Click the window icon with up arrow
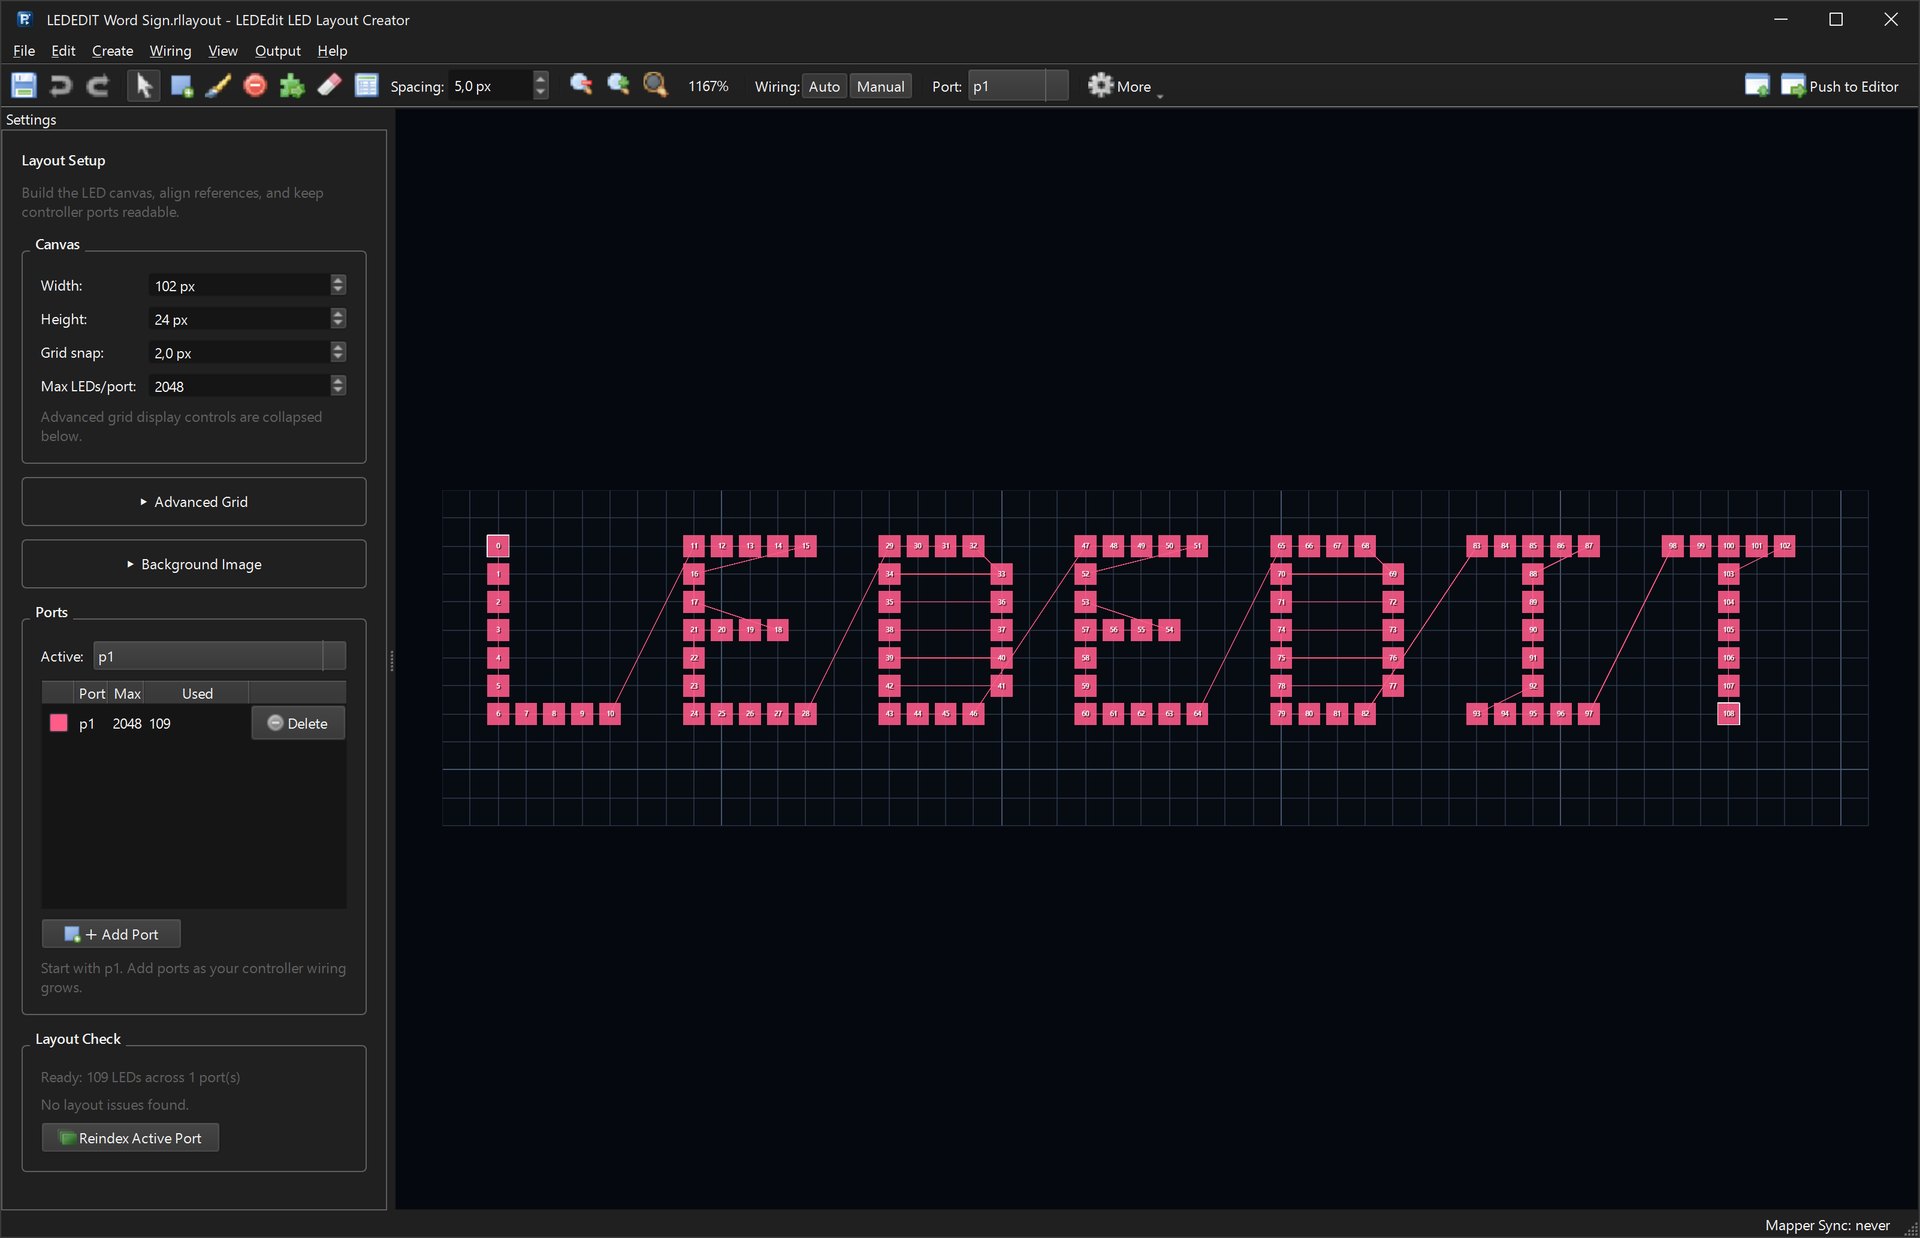 (x=1757, y=86)
